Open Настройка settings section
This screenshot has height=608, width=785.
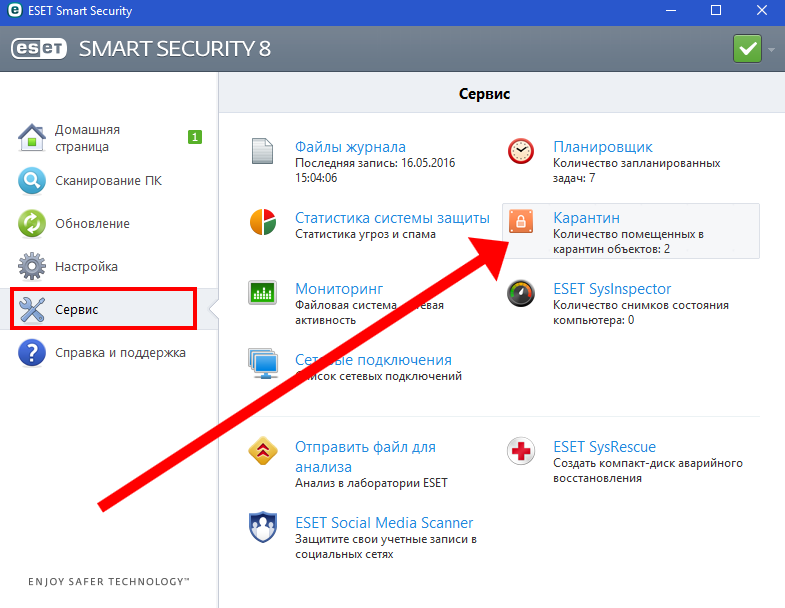tap(87, 267)
